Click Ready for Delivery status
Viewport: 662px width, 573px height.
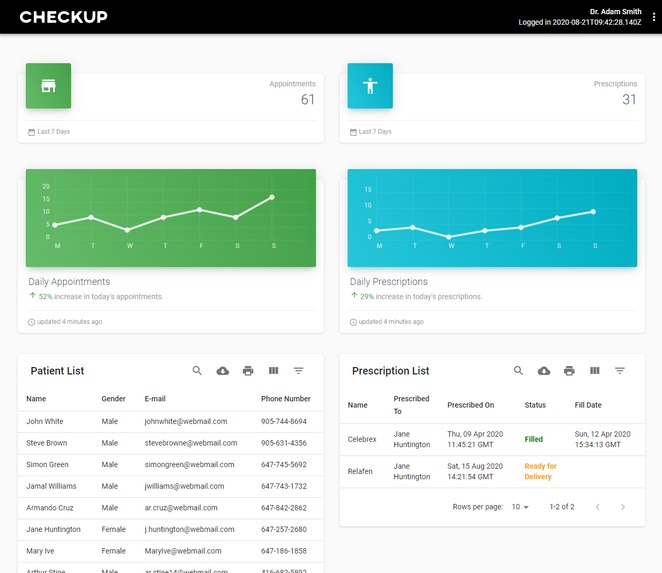coord(540,471)
